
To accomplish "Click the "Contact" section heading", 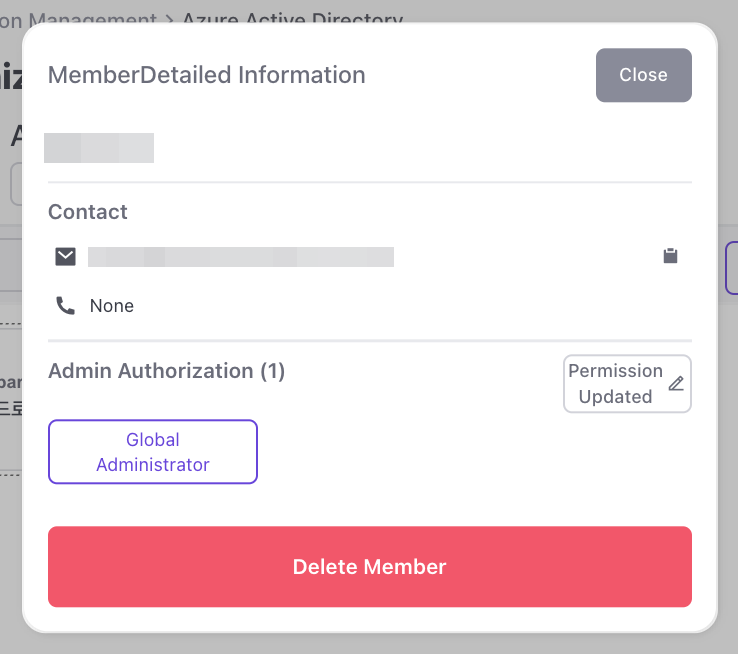I will point(88,212).
